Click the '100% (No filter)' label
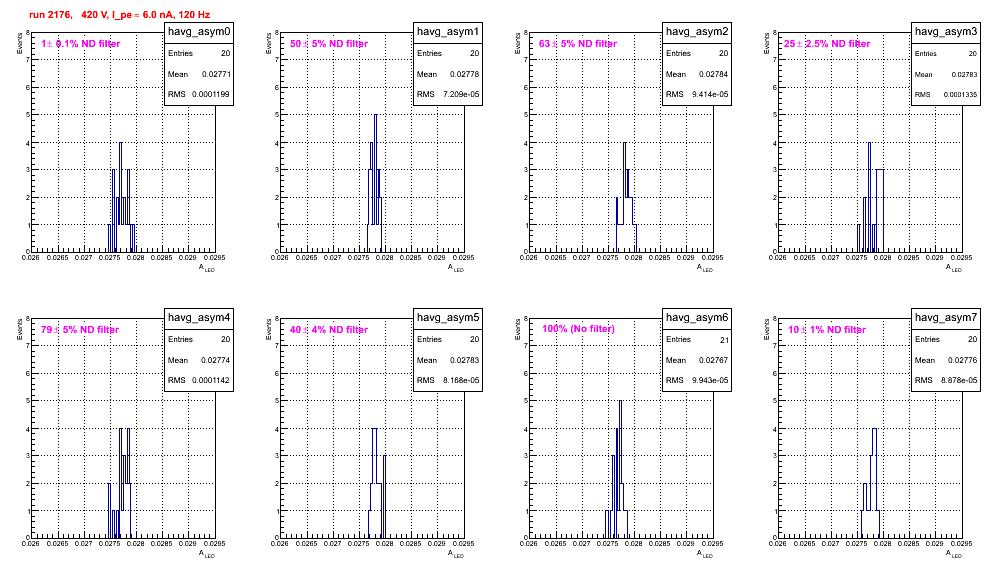The width and height of the screenshot is (996, 572). (578, 329)
